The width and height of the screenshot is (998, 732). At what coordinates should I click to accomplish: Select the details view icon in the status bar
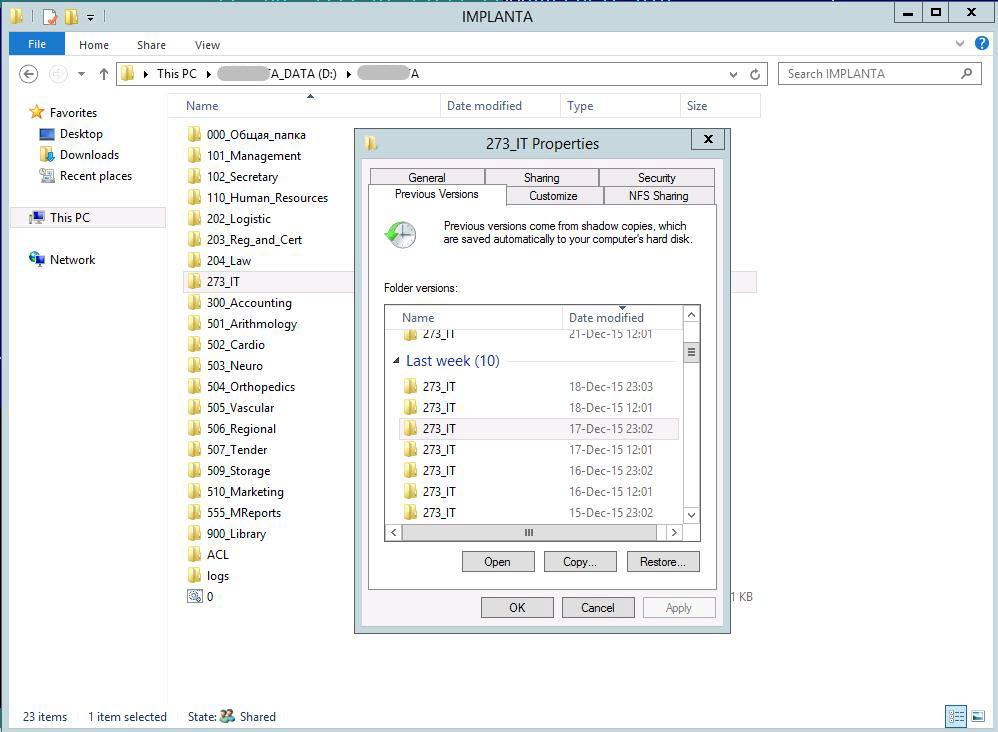956,716
